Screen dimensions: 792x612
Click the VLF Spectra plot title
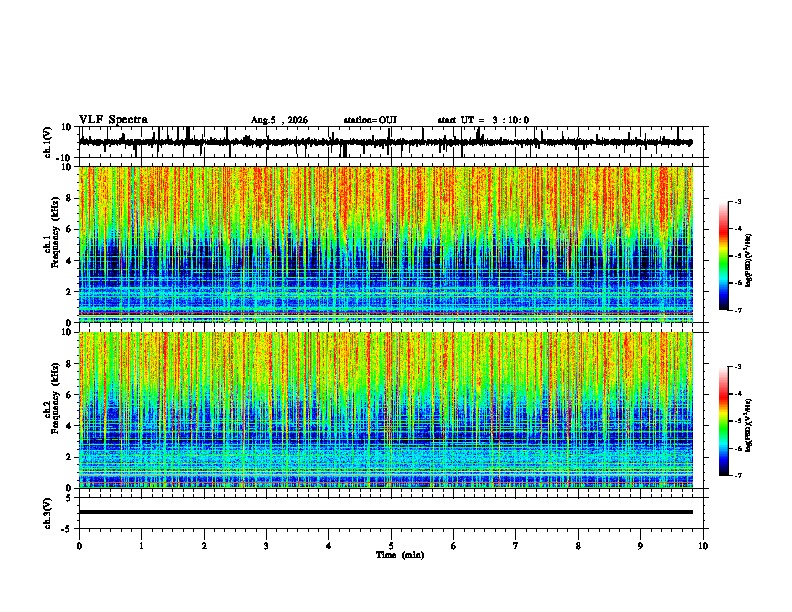pos(113,120)
